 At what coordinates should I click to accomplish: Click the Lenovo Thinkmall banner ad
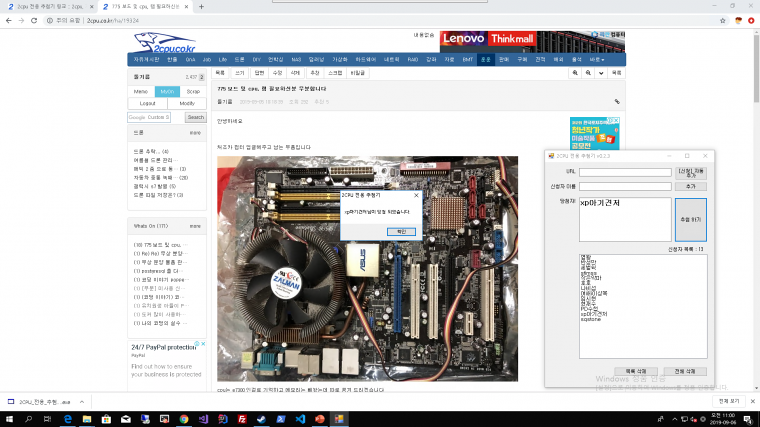coord(532,42)
